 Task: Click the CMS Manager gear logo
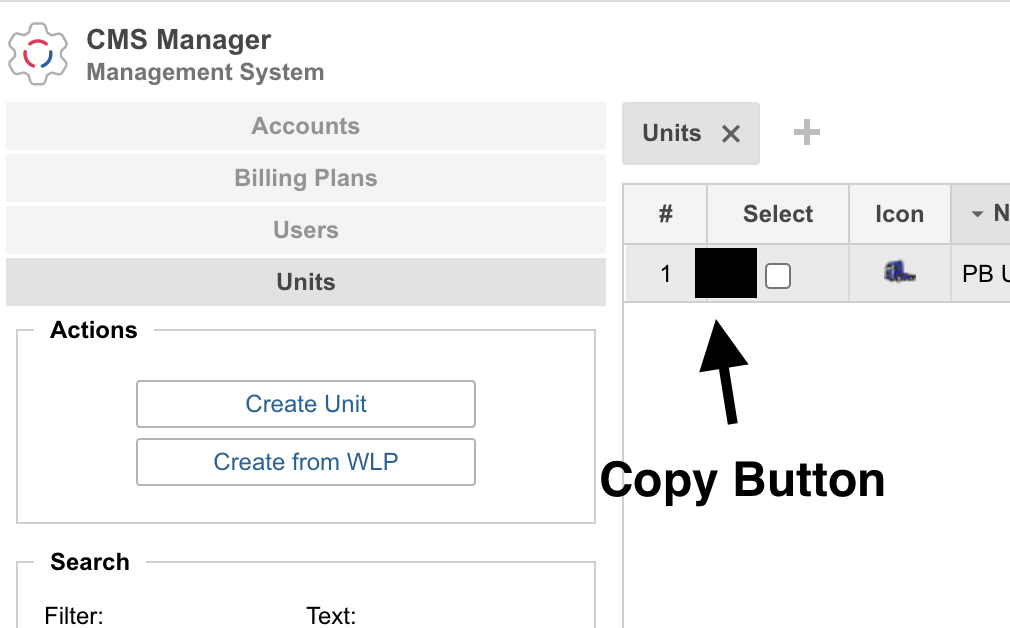coord(39,54)
